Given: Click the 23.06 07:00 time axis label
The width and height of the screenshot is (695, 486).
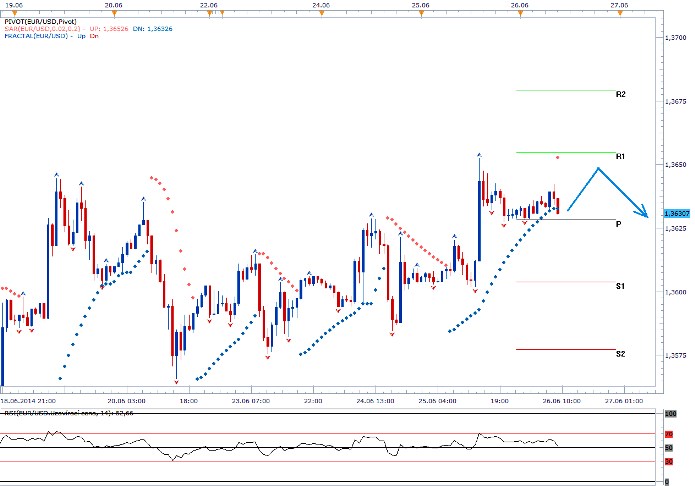Looking at the screenshot, I should 250,401.
